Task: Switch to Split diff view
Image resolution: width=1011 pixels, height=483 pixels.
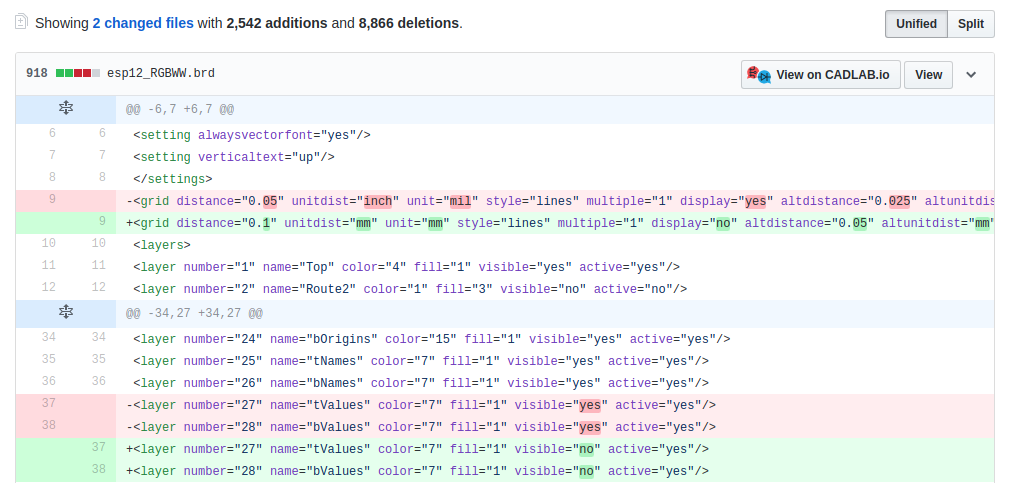Action: (970, 24)
